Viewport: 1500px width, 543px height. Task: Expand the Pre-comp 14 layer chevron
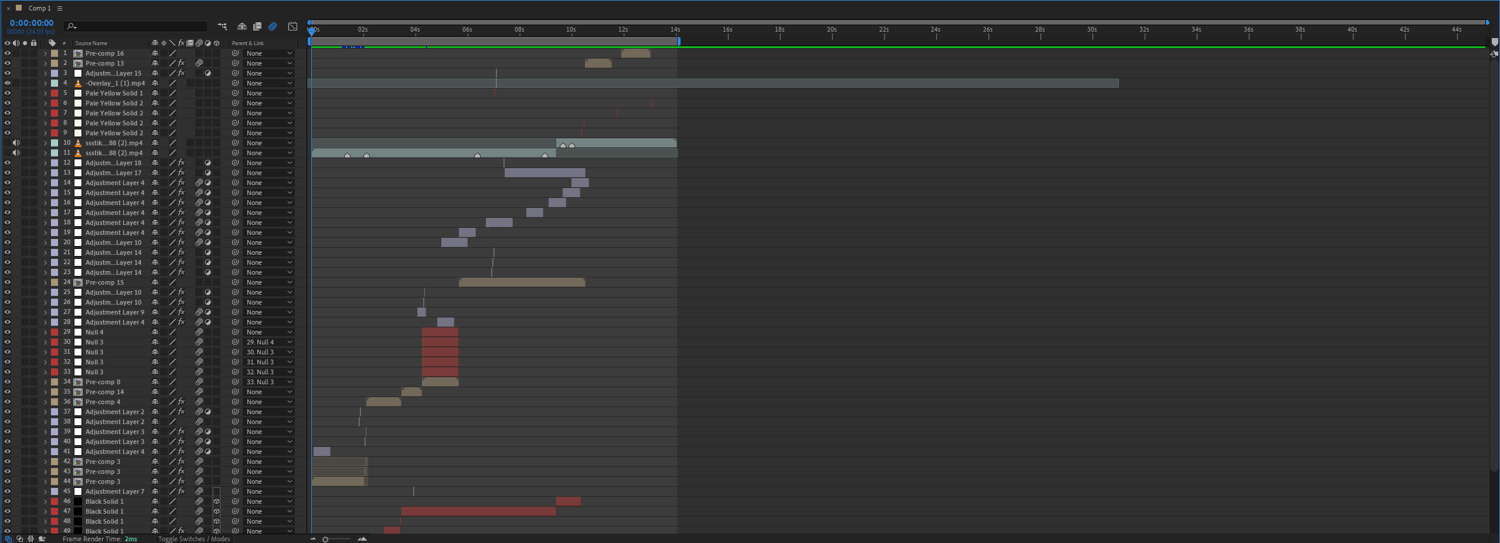(45, 392)
